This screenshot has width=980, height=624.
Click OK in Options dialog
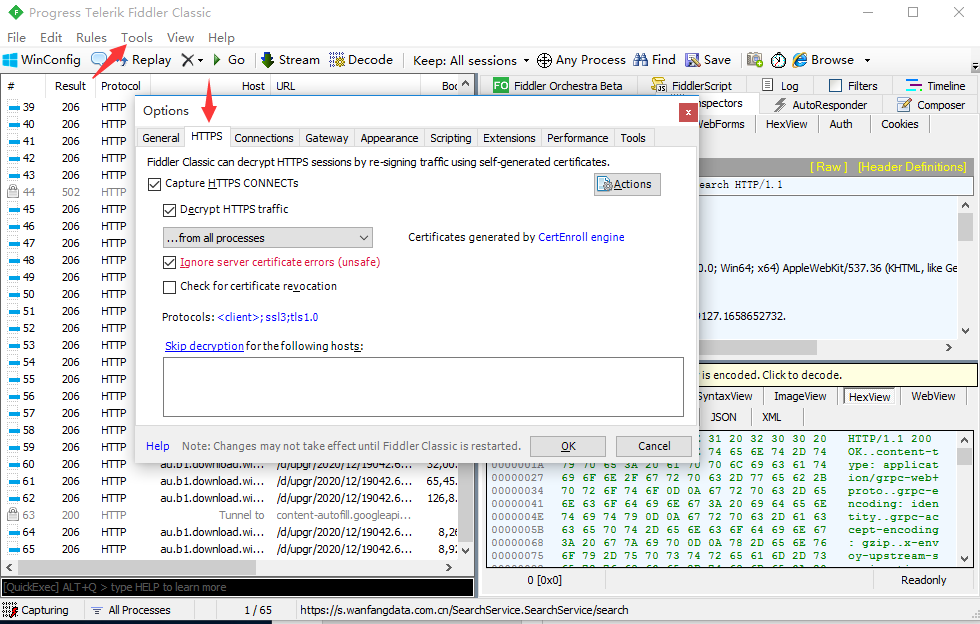pyautogui.click(x=568, y=446)
